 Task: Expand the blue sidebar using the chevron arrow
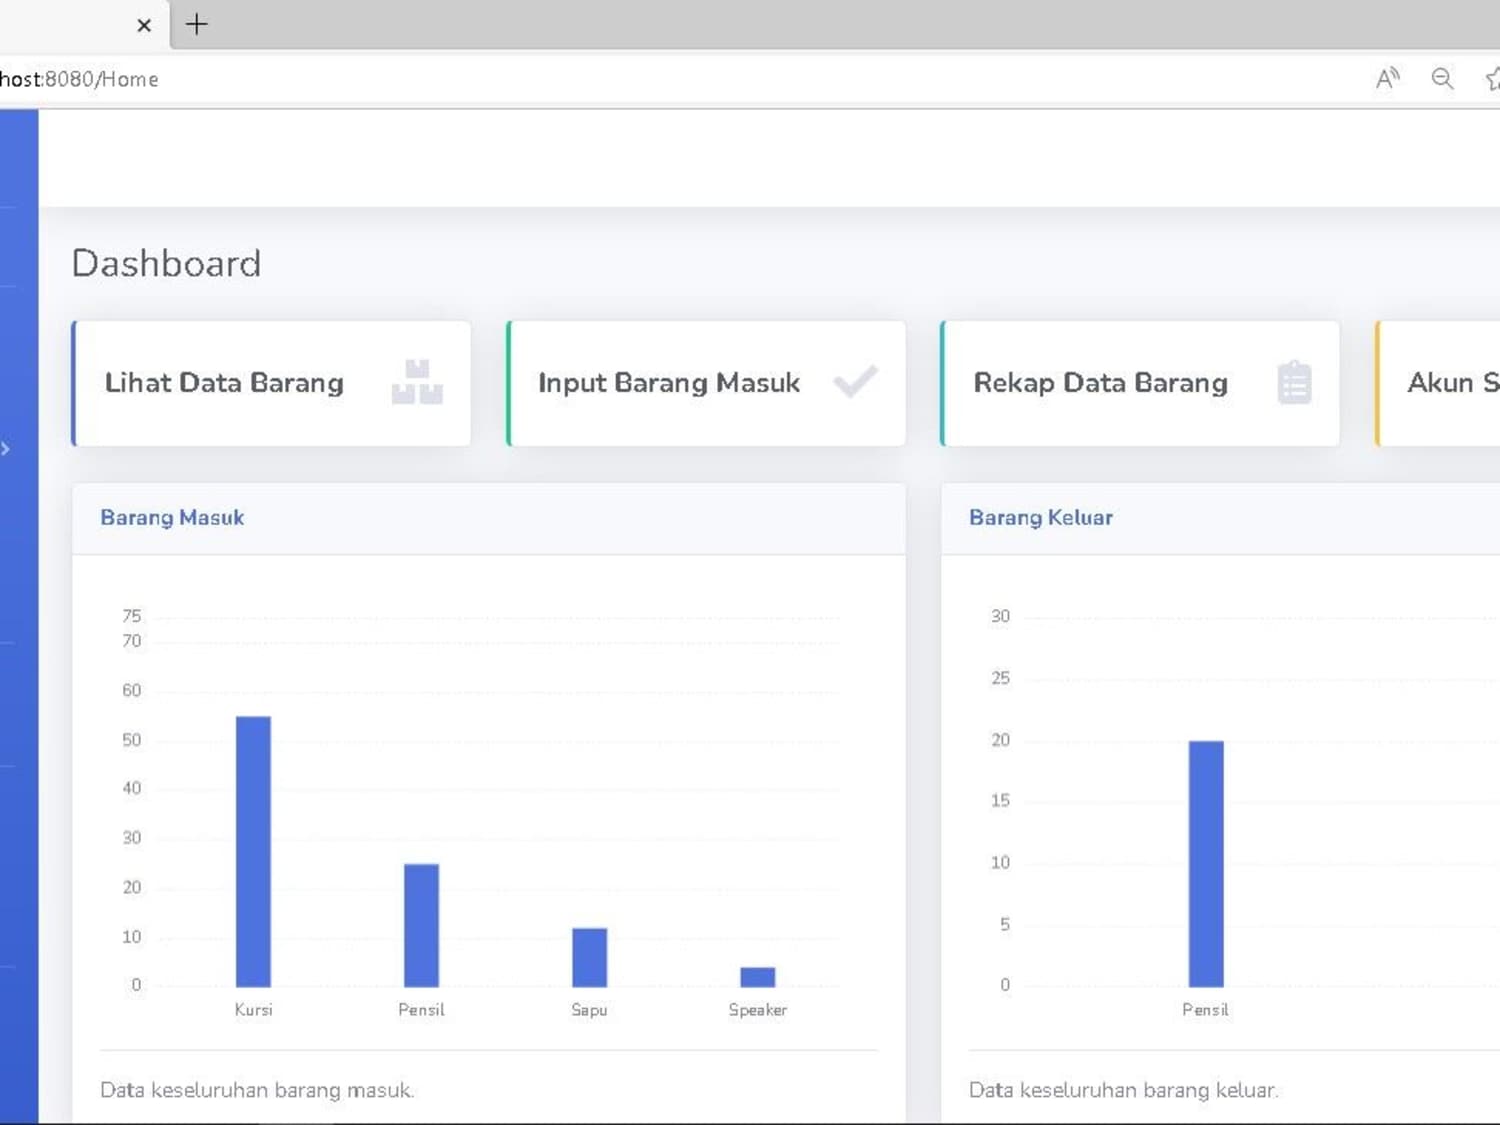(6, 449)
